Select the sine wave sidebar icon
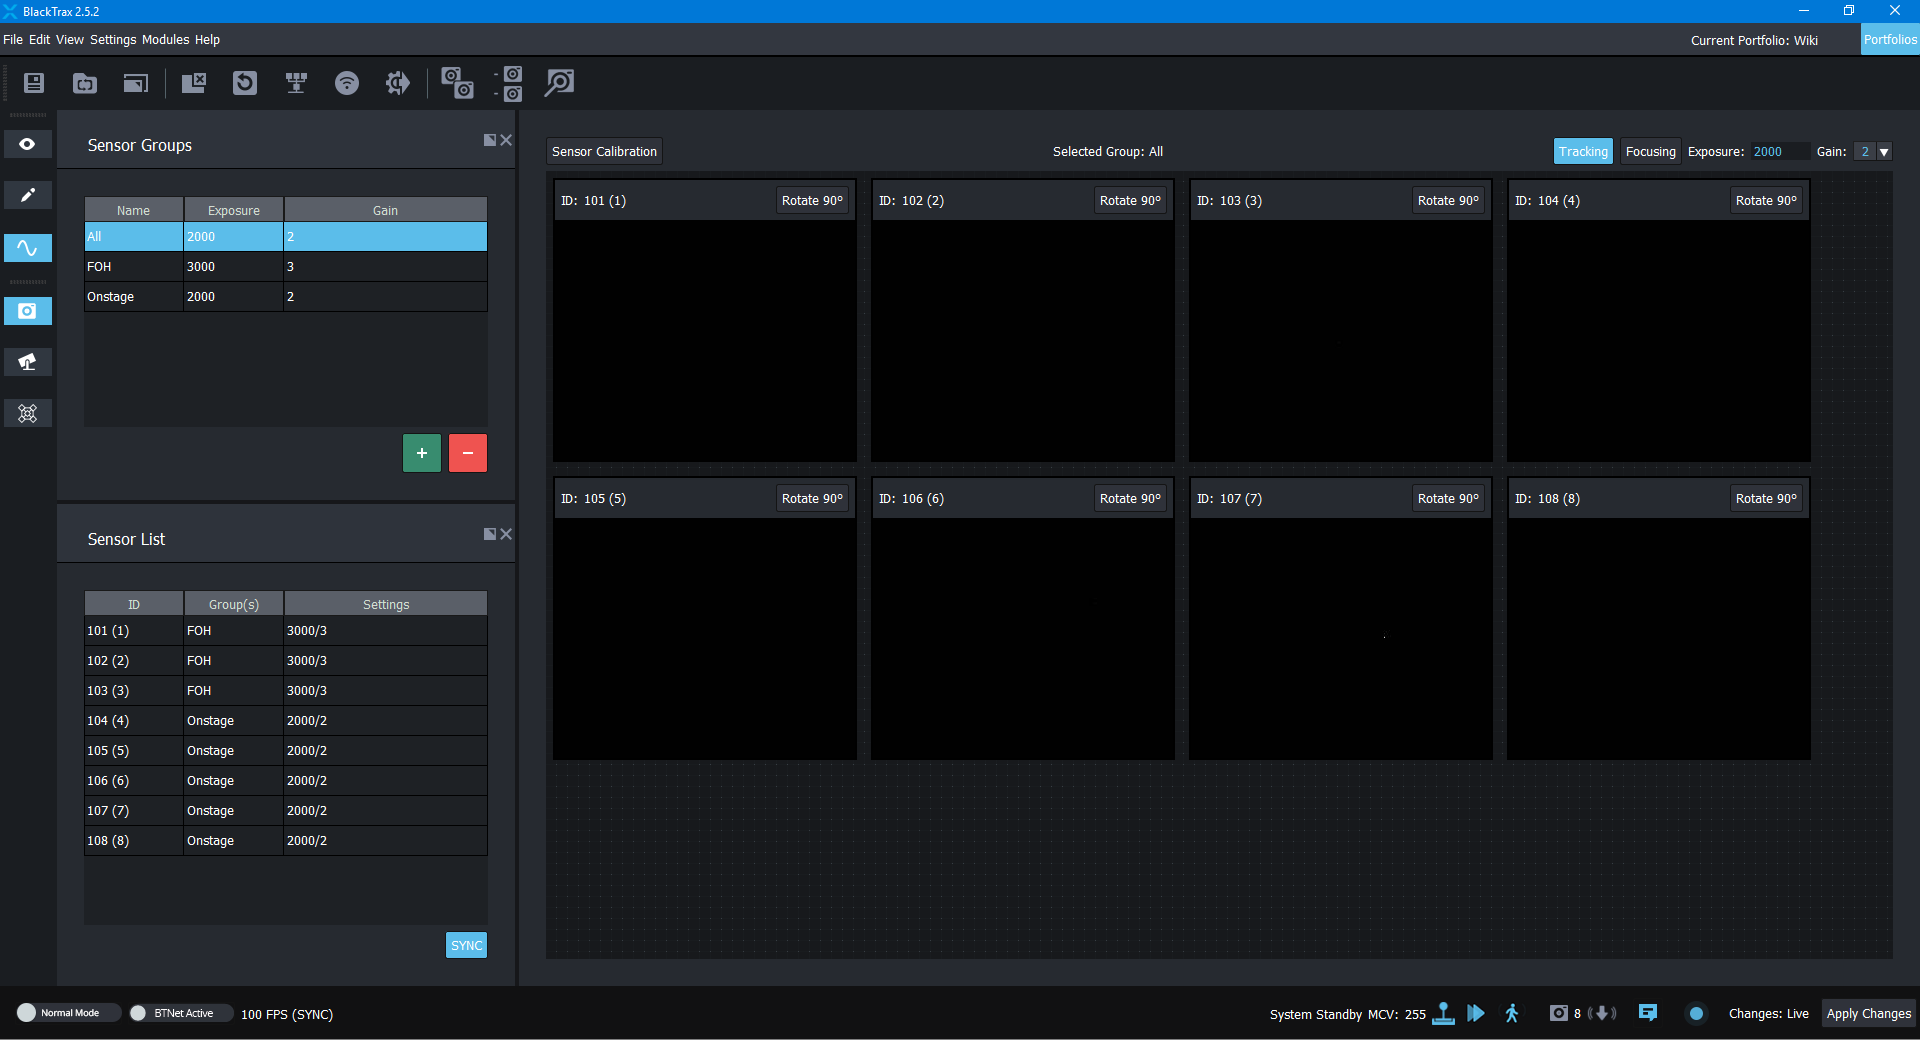Viewport: 1920px width, 1040px height. pyautogui.click(x=28, y=248)
